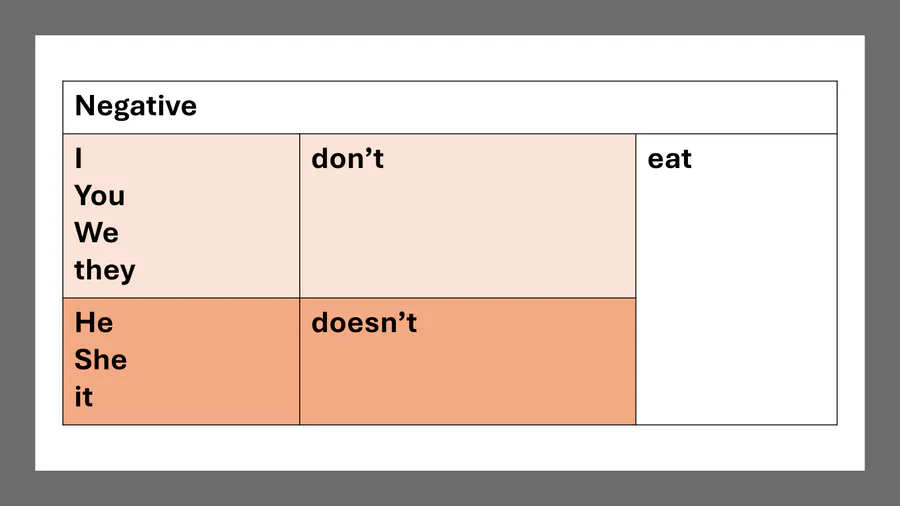The height and width of the screenshot is (506, 900).
Task: Select the pronoun "He" in the orange row
Action: coord(93,323)
